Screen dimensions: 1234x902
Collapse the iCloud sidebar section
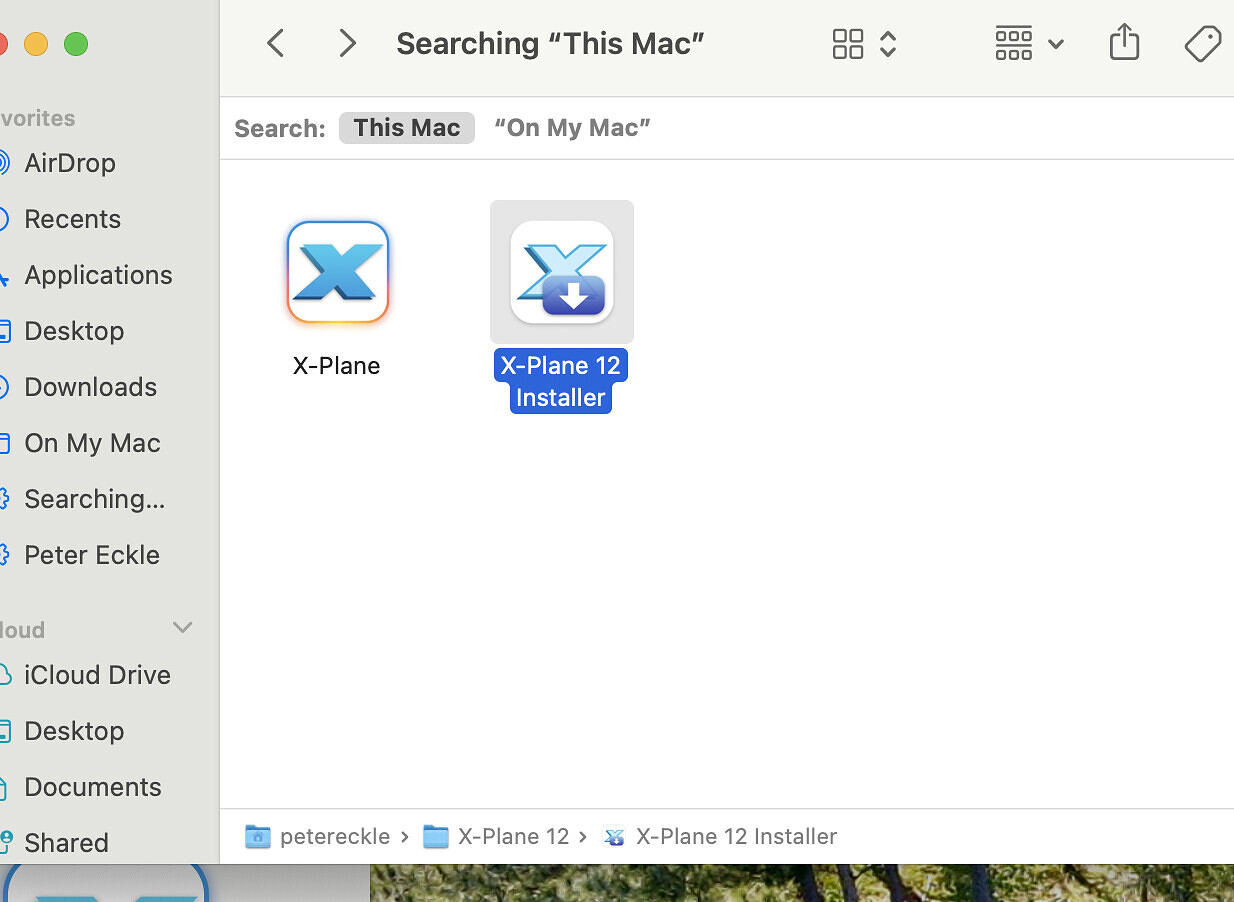[x=182, y=628]
